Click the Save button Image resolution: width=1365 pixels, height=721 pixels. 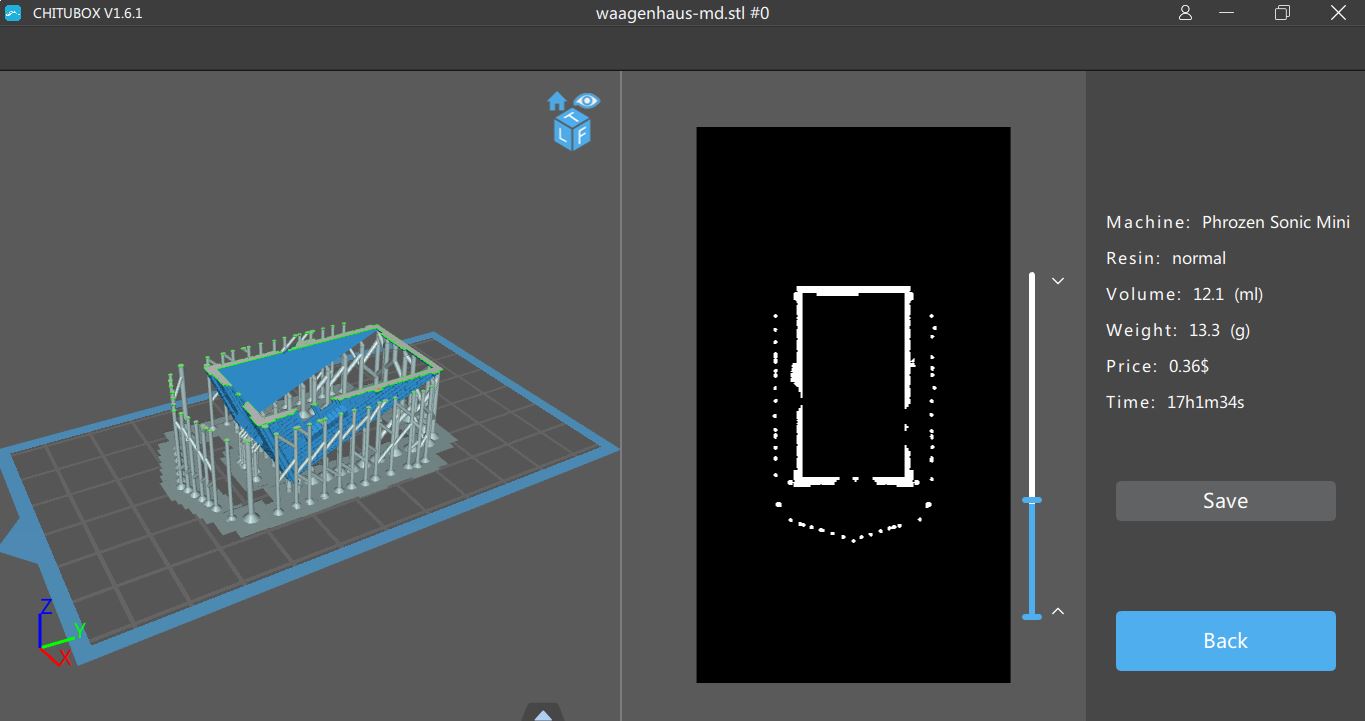(1225, 501)
